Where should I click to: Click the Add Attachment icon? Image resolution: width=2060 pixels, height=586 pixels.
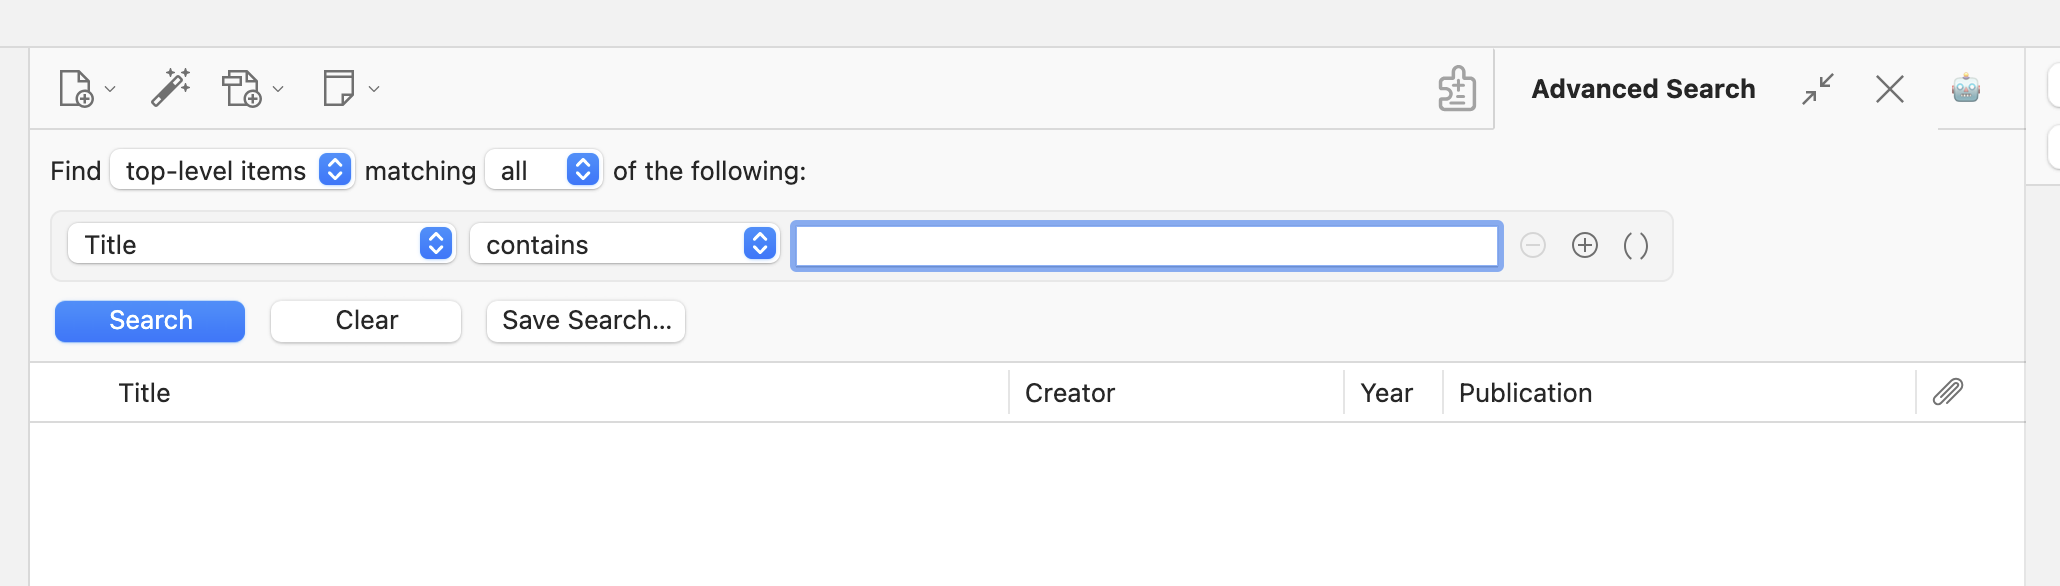coord(241,88)
